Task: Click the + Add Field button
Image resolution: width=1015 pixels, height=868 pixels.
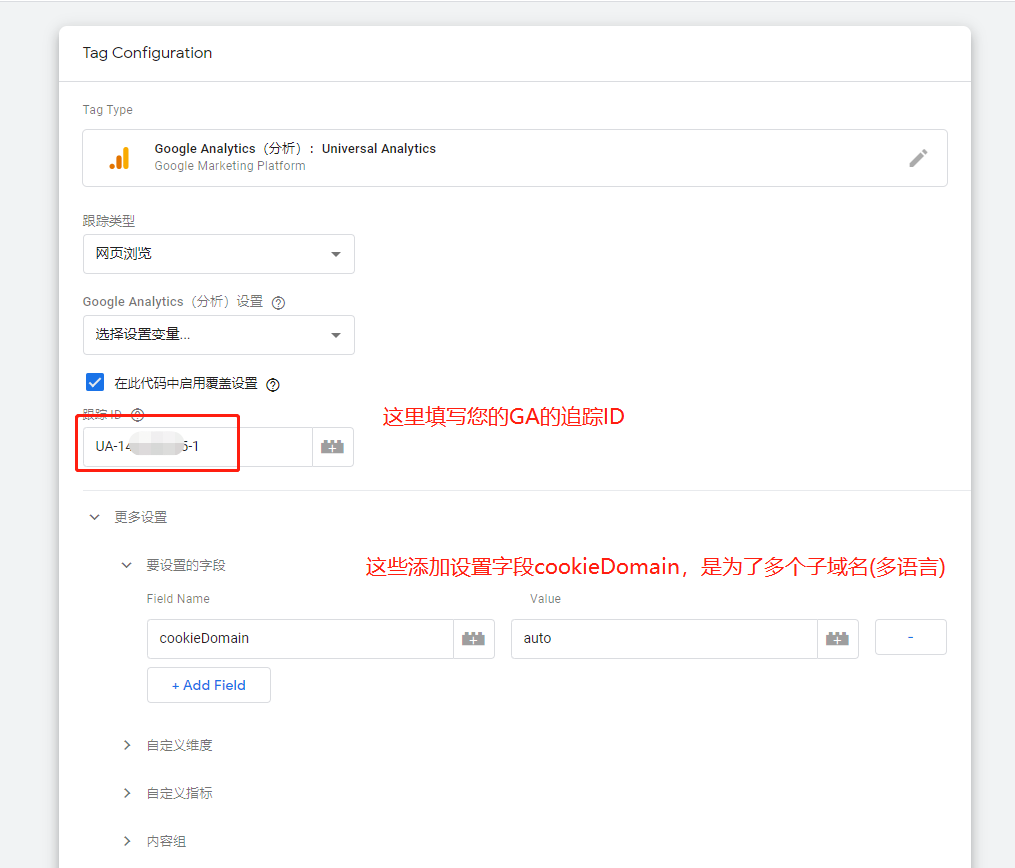Action: (209, 685)
